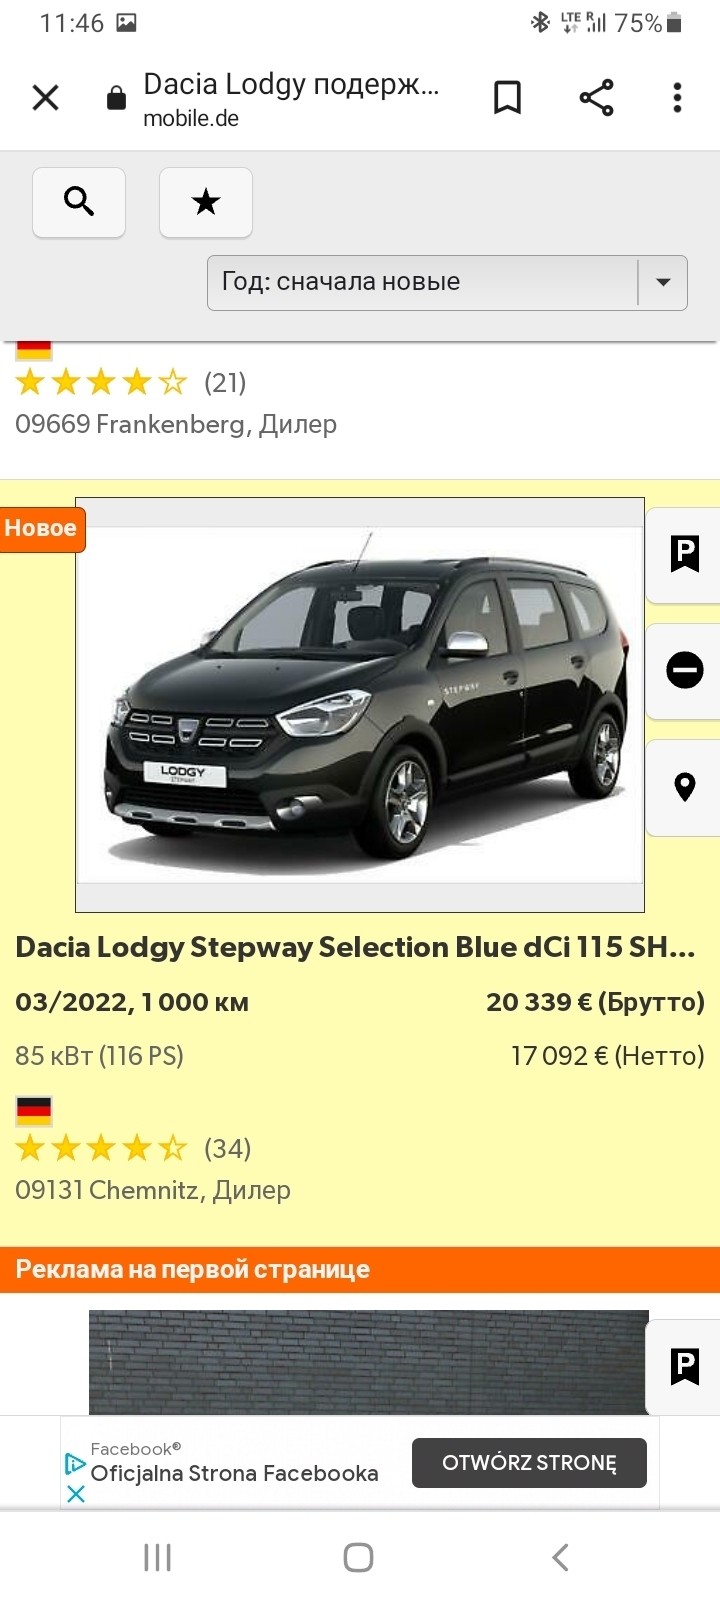Image resolution: width=720 pixels, height=1600 pixels.
Task: Hide the Dacia Lodgy listing via minus icon
Action: click(685, 670)
